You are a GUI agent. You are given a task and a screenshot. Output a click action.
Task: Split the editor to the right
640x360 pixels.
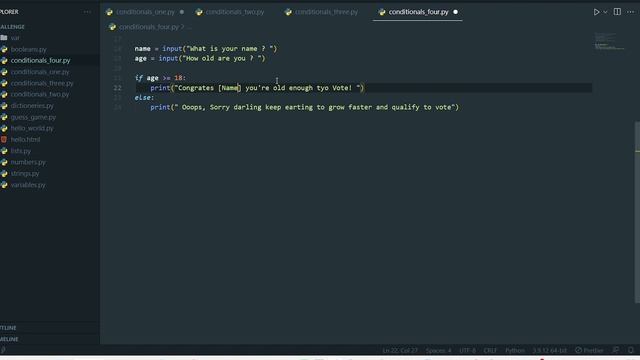(x=617, y=12)
